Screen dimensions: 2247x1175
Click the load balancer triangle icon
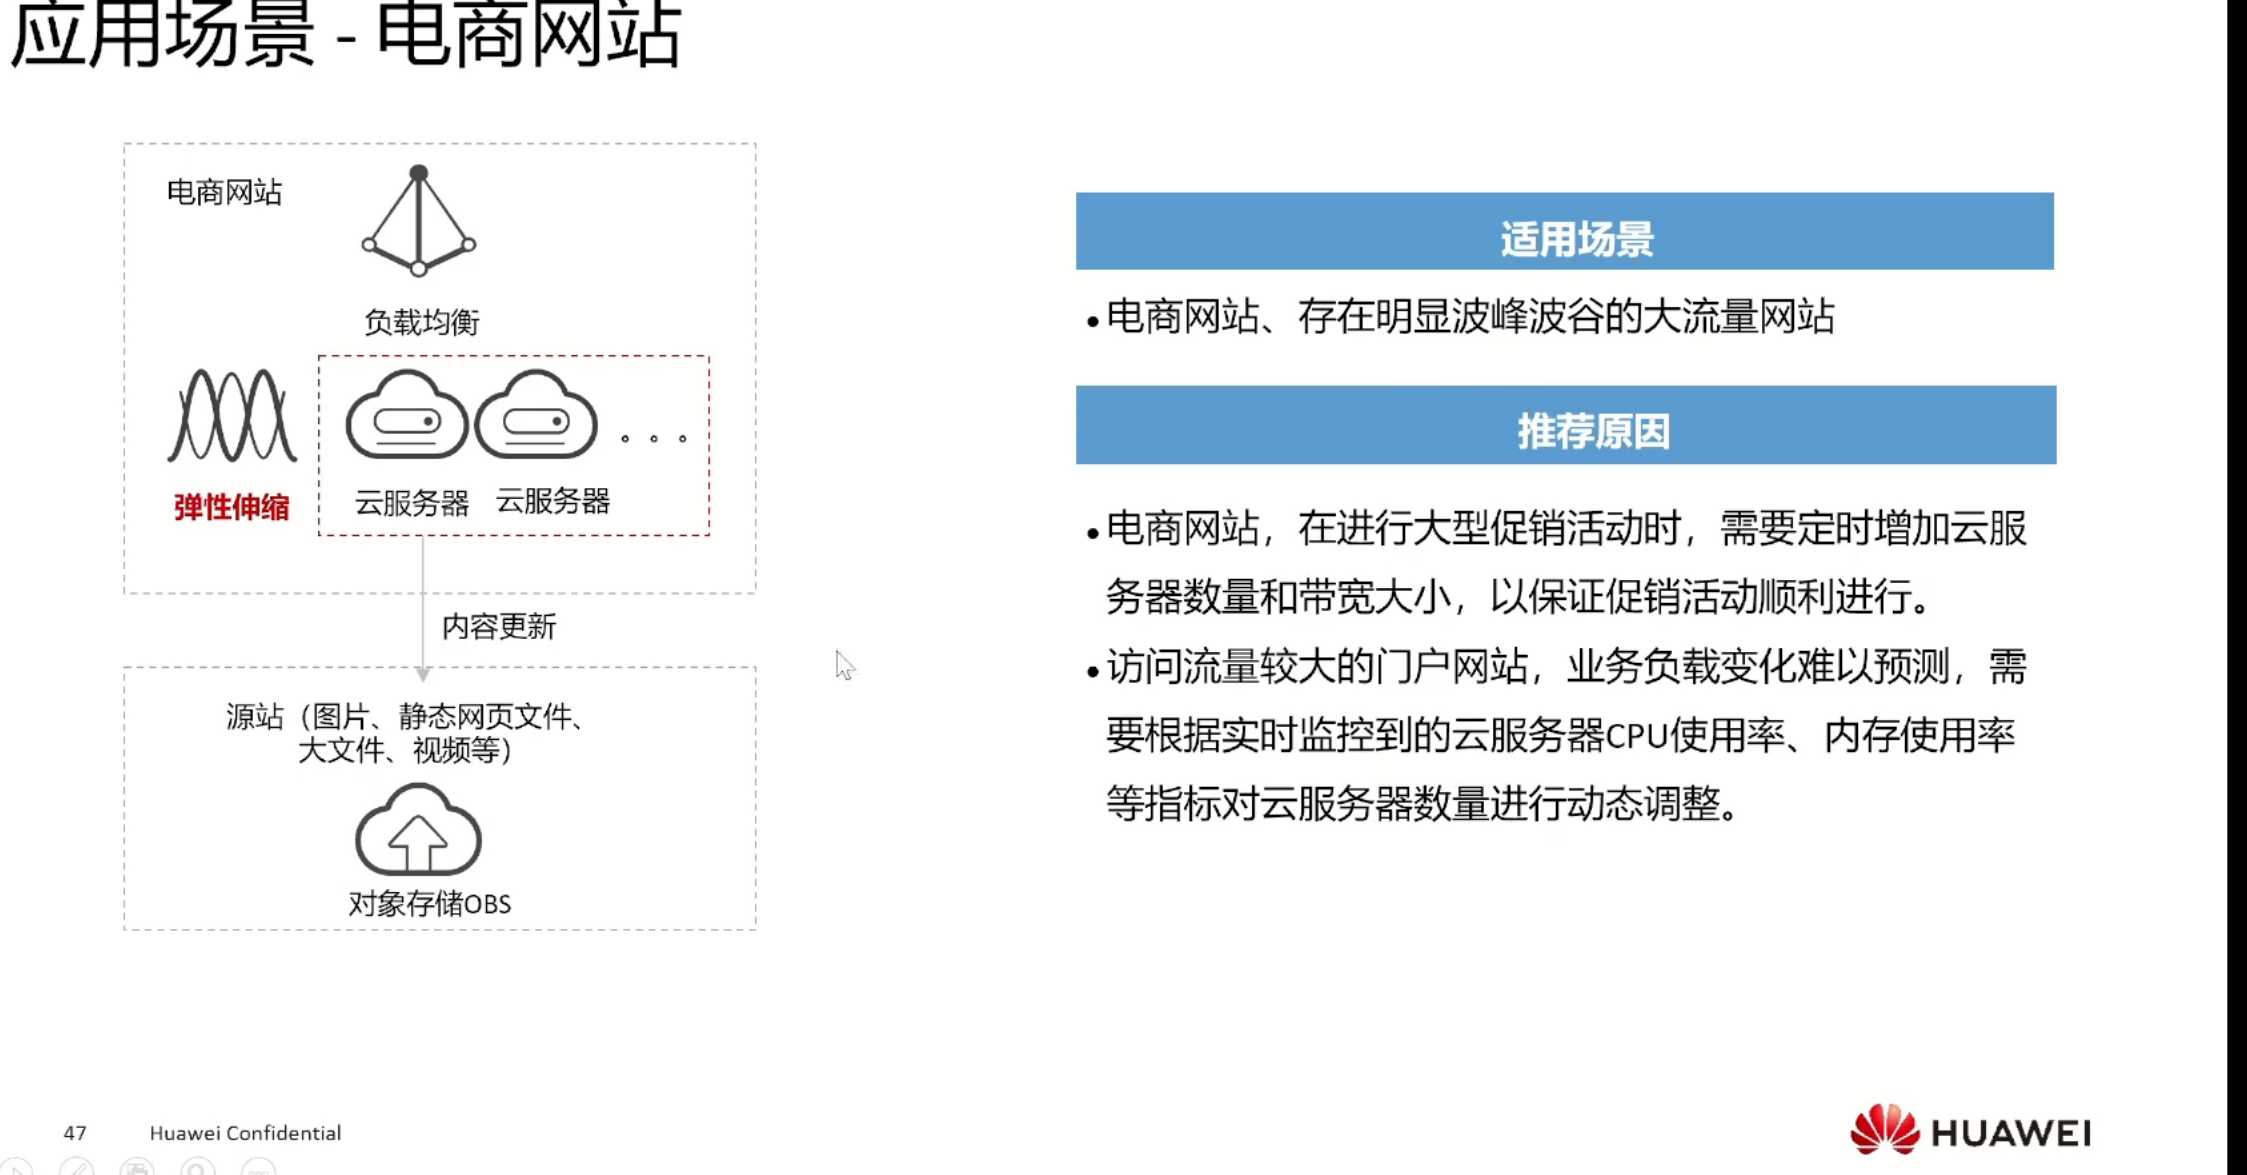pyautogui.click(x=419, y=221)
